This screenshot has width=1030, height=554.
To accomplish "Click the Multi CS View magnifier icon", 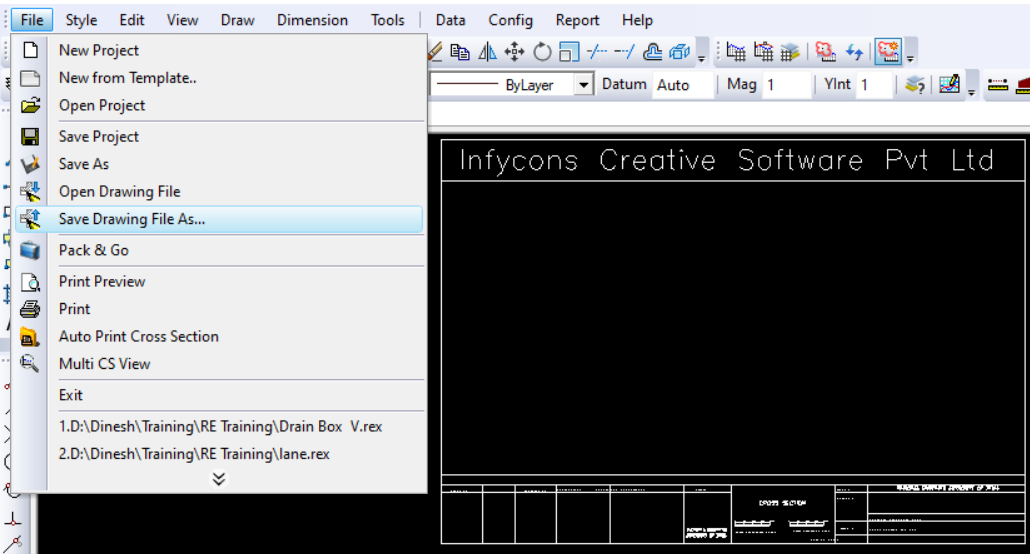I will [x=30, y=364].
